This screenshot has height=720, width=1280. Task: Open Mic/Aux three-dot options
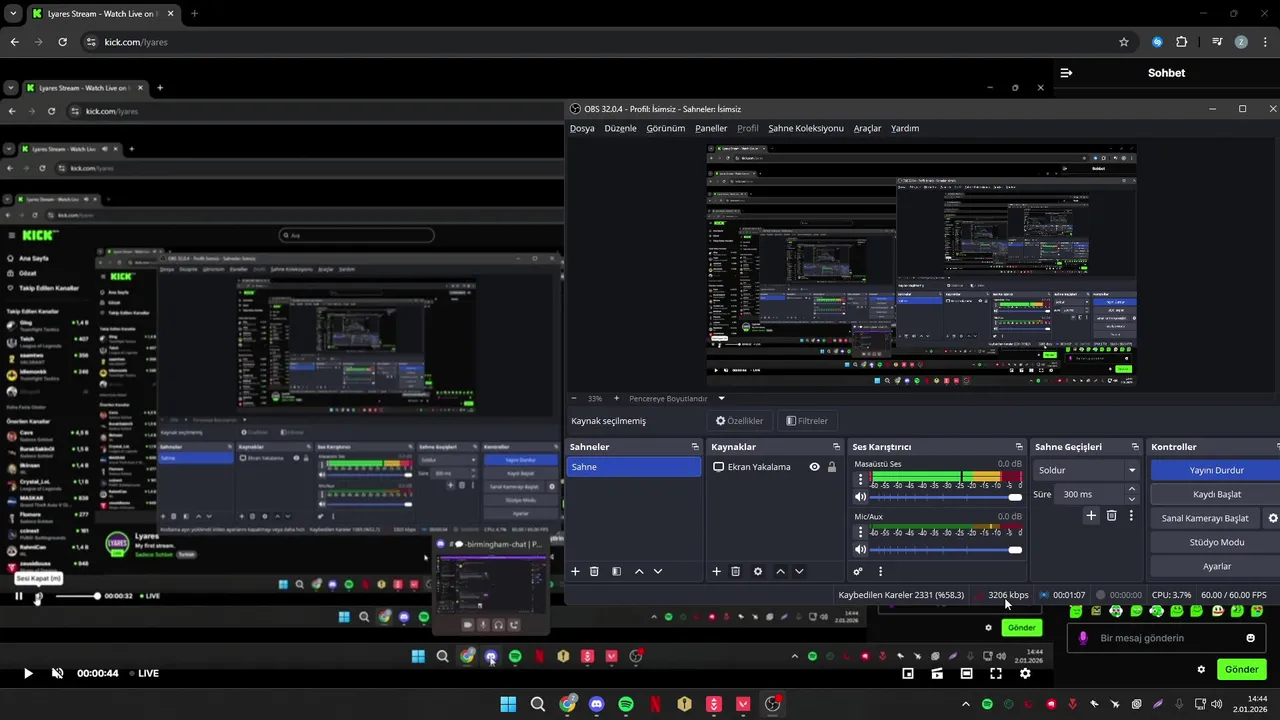point(860,532)
